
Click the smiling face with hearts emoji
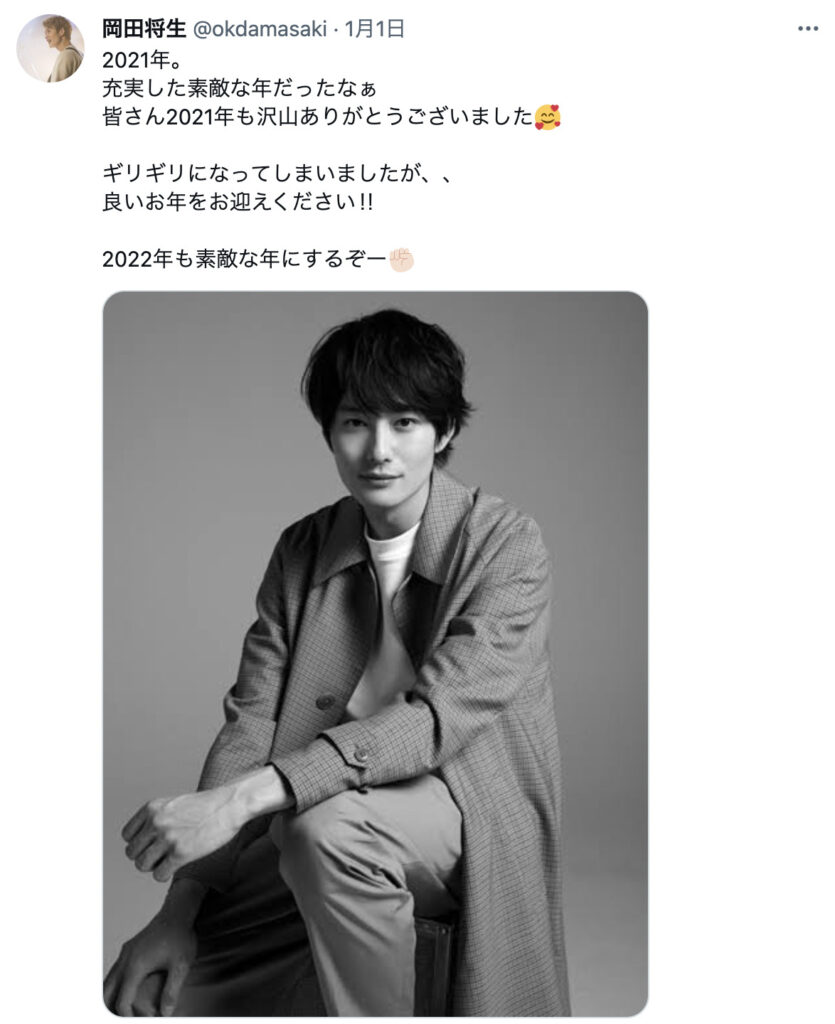click(x=548, y=118)
